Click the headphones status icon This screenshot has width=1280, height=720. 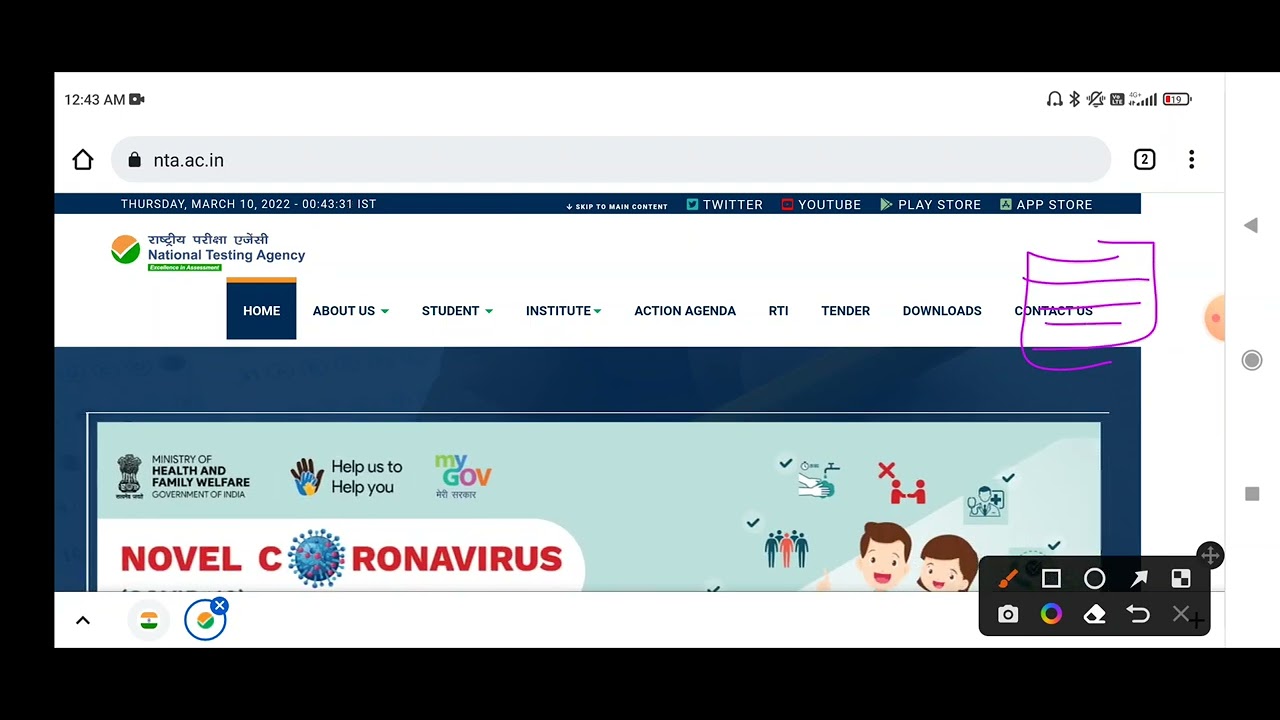pos(1054,100)
